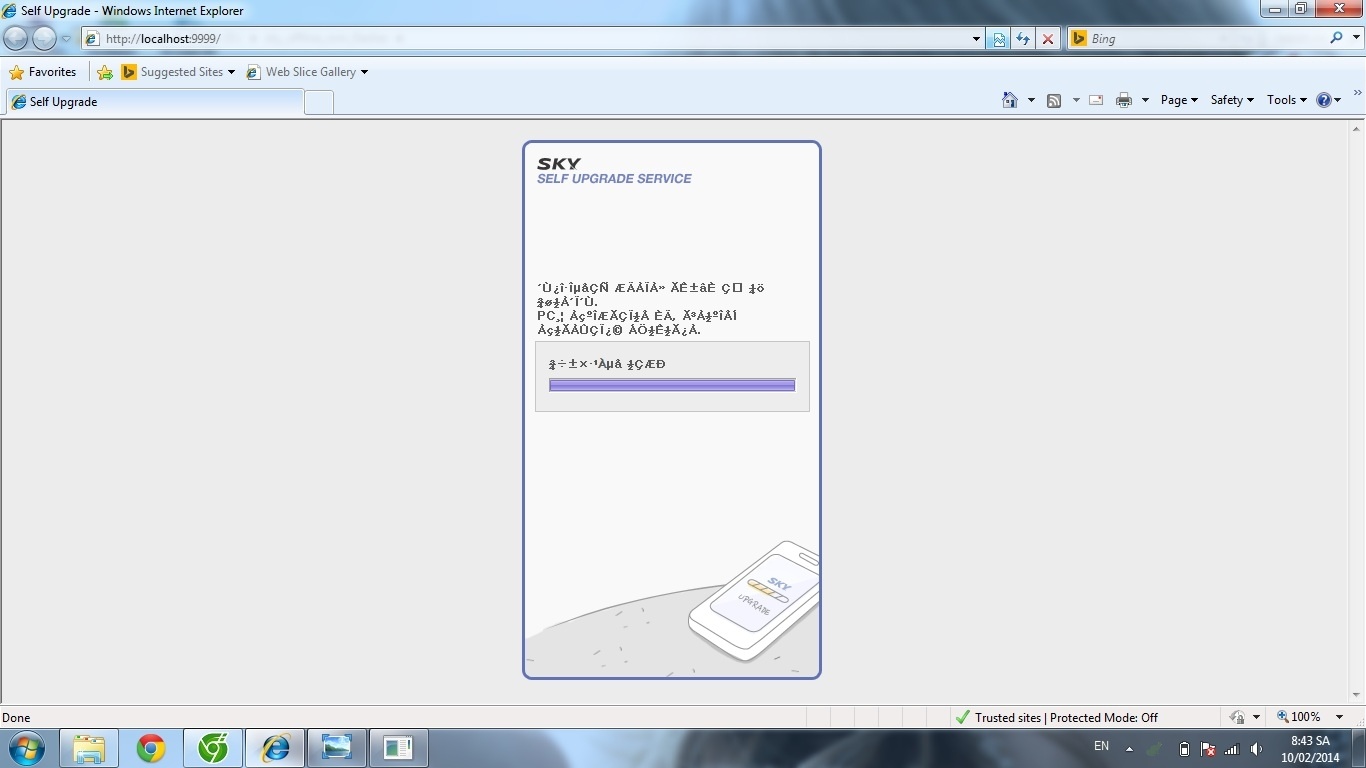Click the 100% zoom level button
Screen dimensions: 1366x768
[1298, 717]
